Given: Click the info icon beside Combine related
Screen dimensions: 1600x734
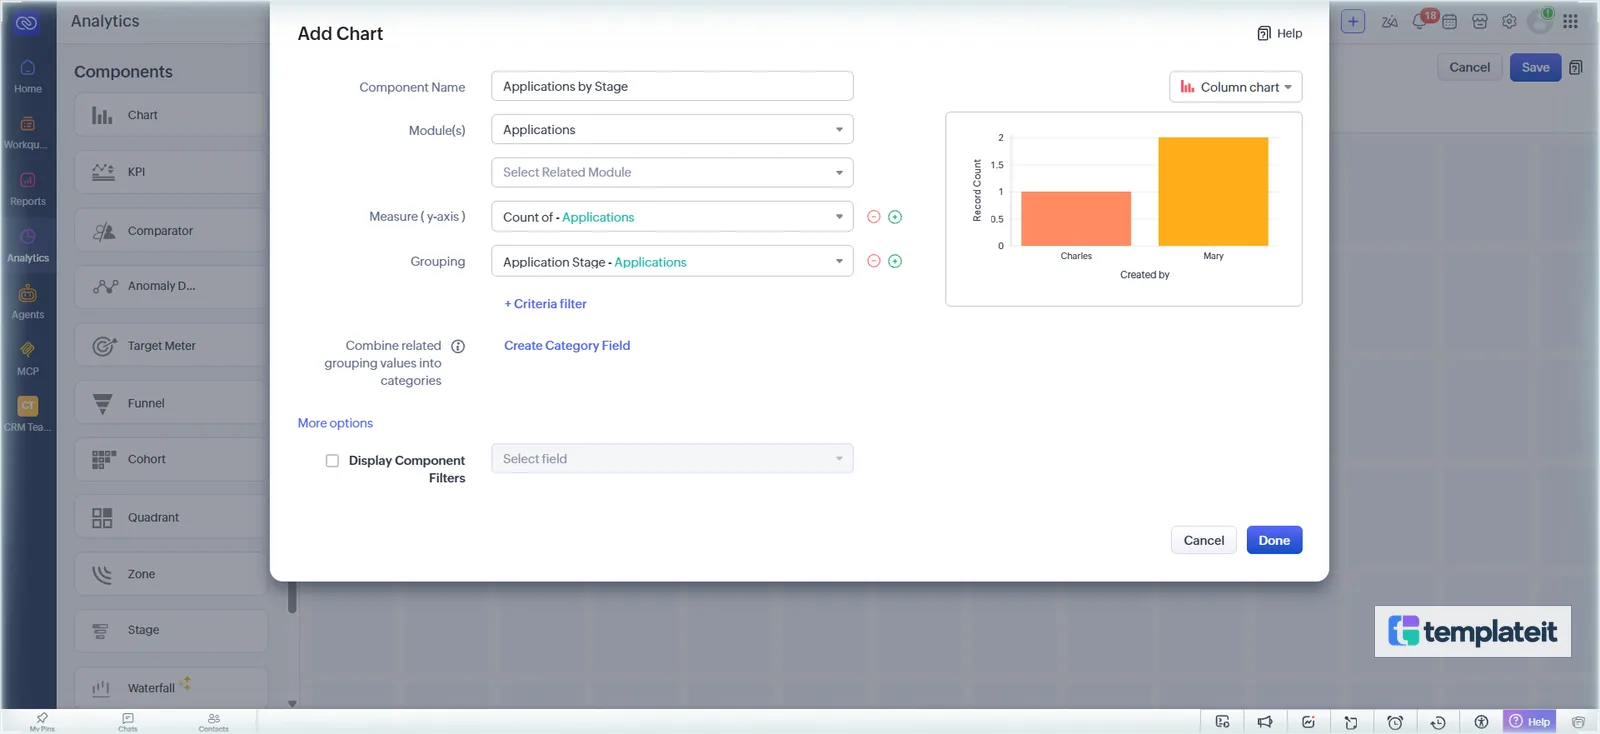Looking at the screenshot, I should tap(458, 346).
